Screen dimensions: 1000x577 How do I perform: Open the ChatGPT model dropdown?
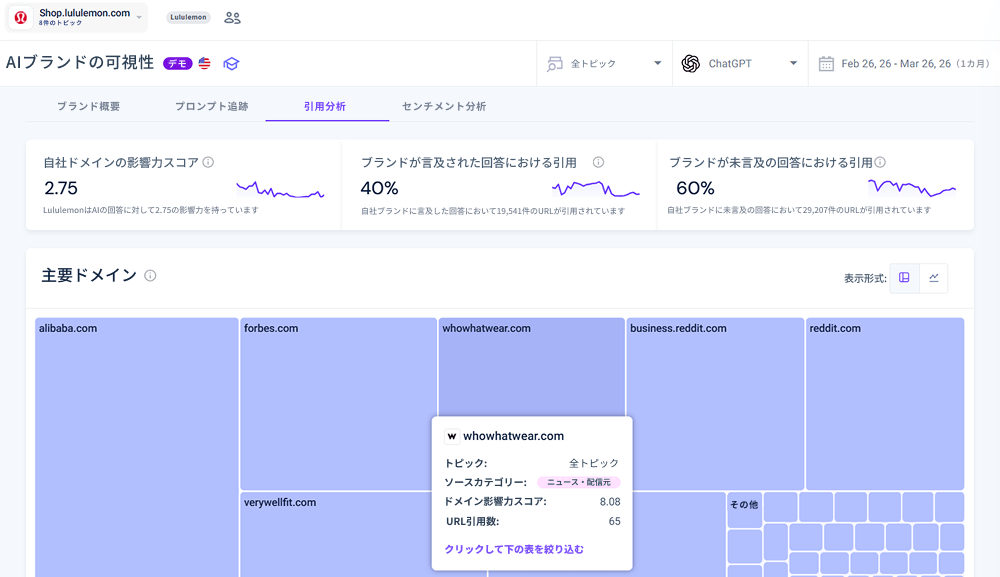pos(740,64)
